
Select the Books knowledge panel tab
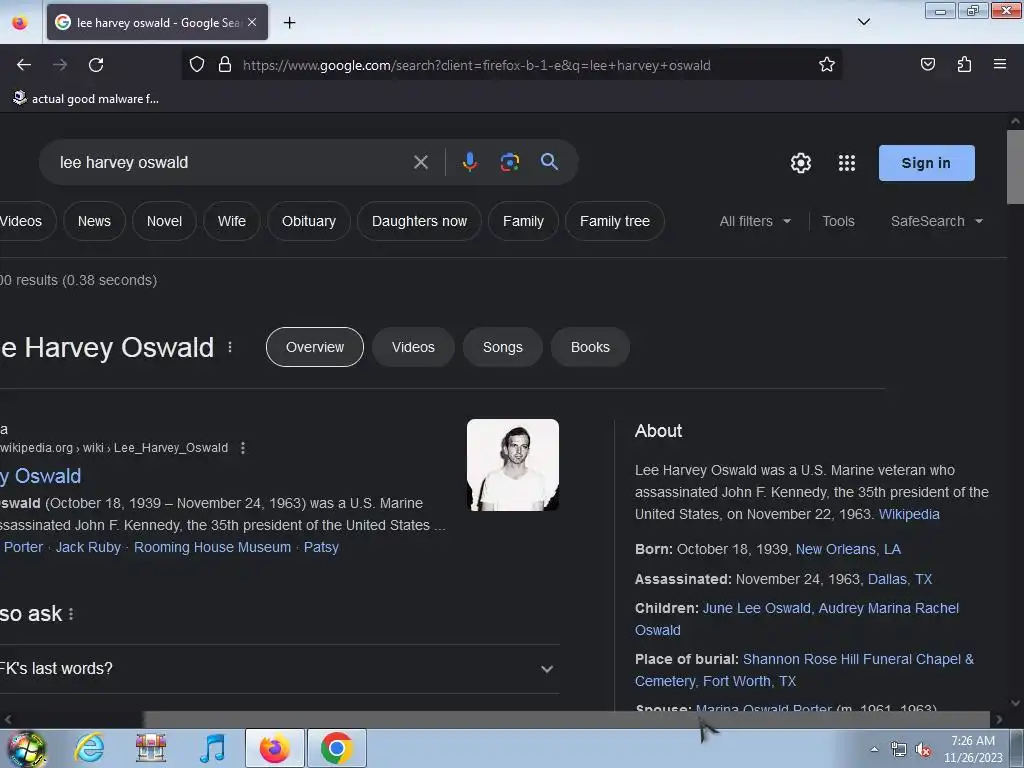click(590, 347)
